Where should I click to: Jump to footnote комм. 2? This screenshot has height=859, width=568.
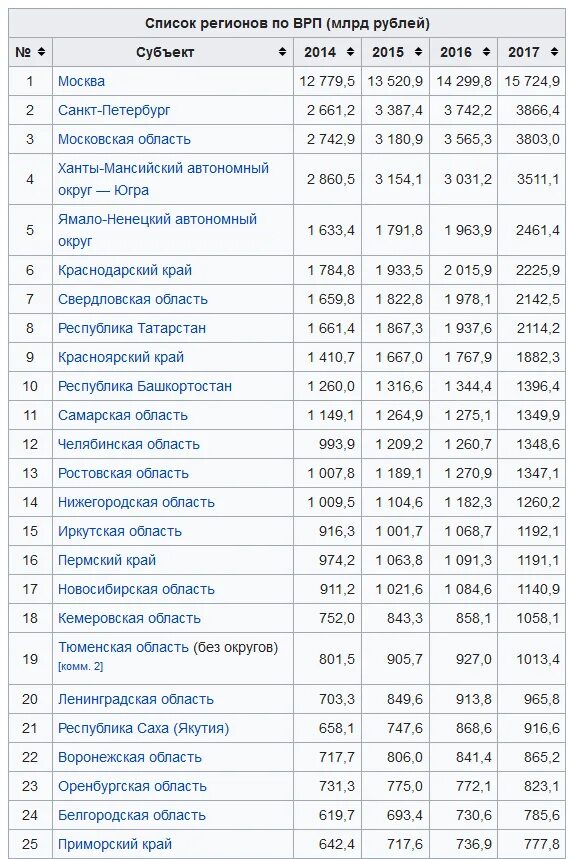pyautogui.click(x=81, y=666)
